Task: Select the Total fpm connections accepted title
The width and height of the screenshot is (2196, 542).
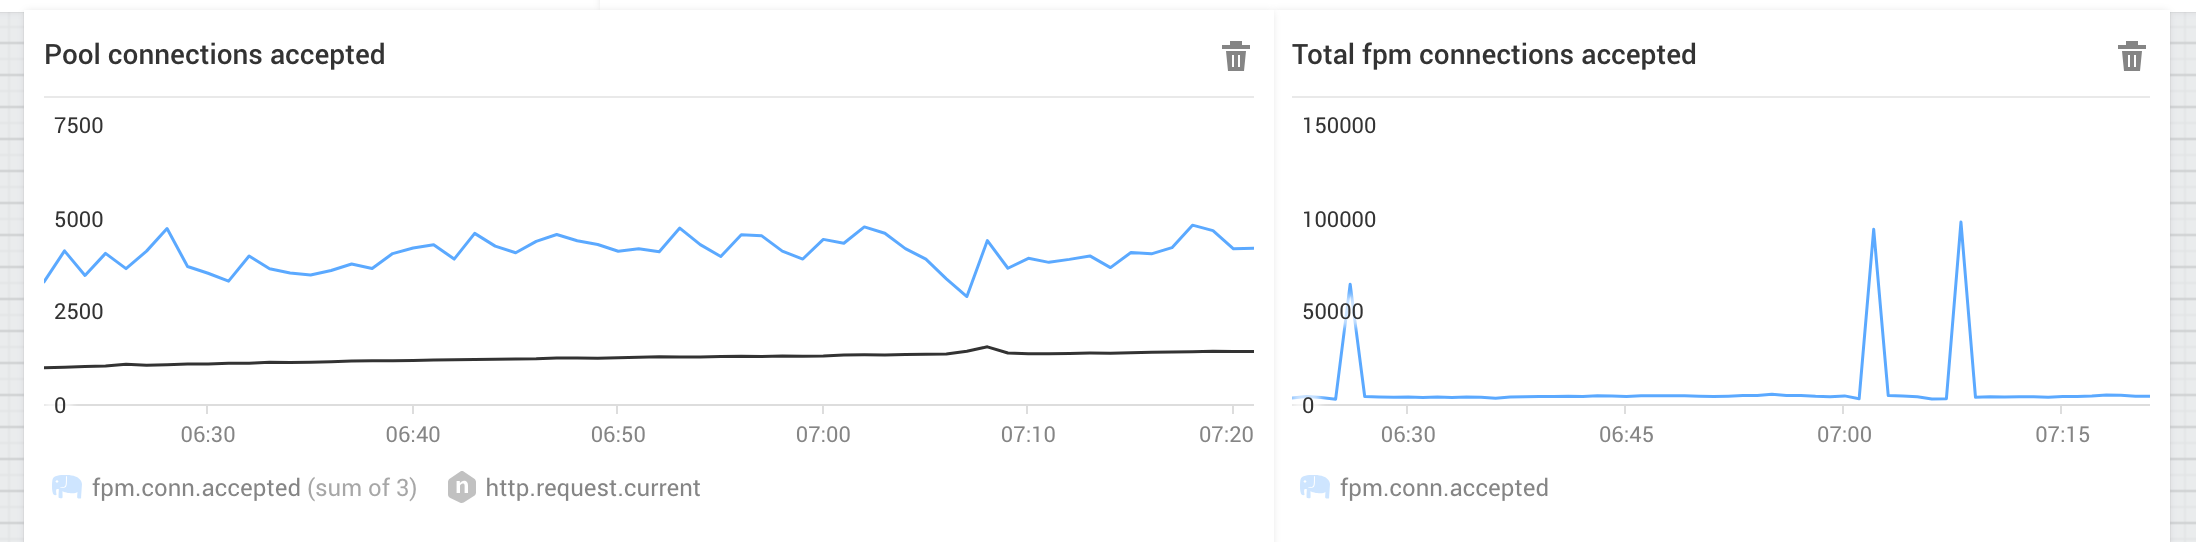Action: click(x=1493, y=54)
